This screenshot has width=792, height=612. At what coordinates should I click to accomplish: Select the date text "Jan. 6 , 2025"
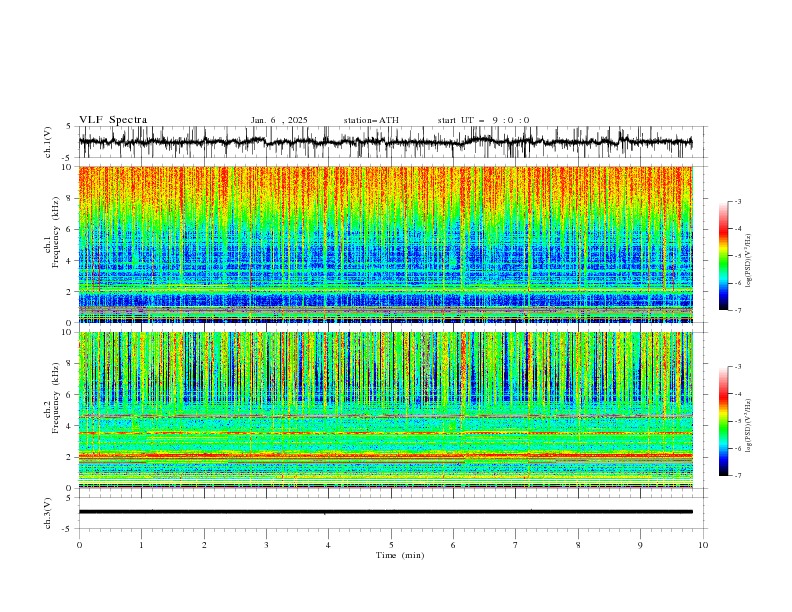point(279,120)
